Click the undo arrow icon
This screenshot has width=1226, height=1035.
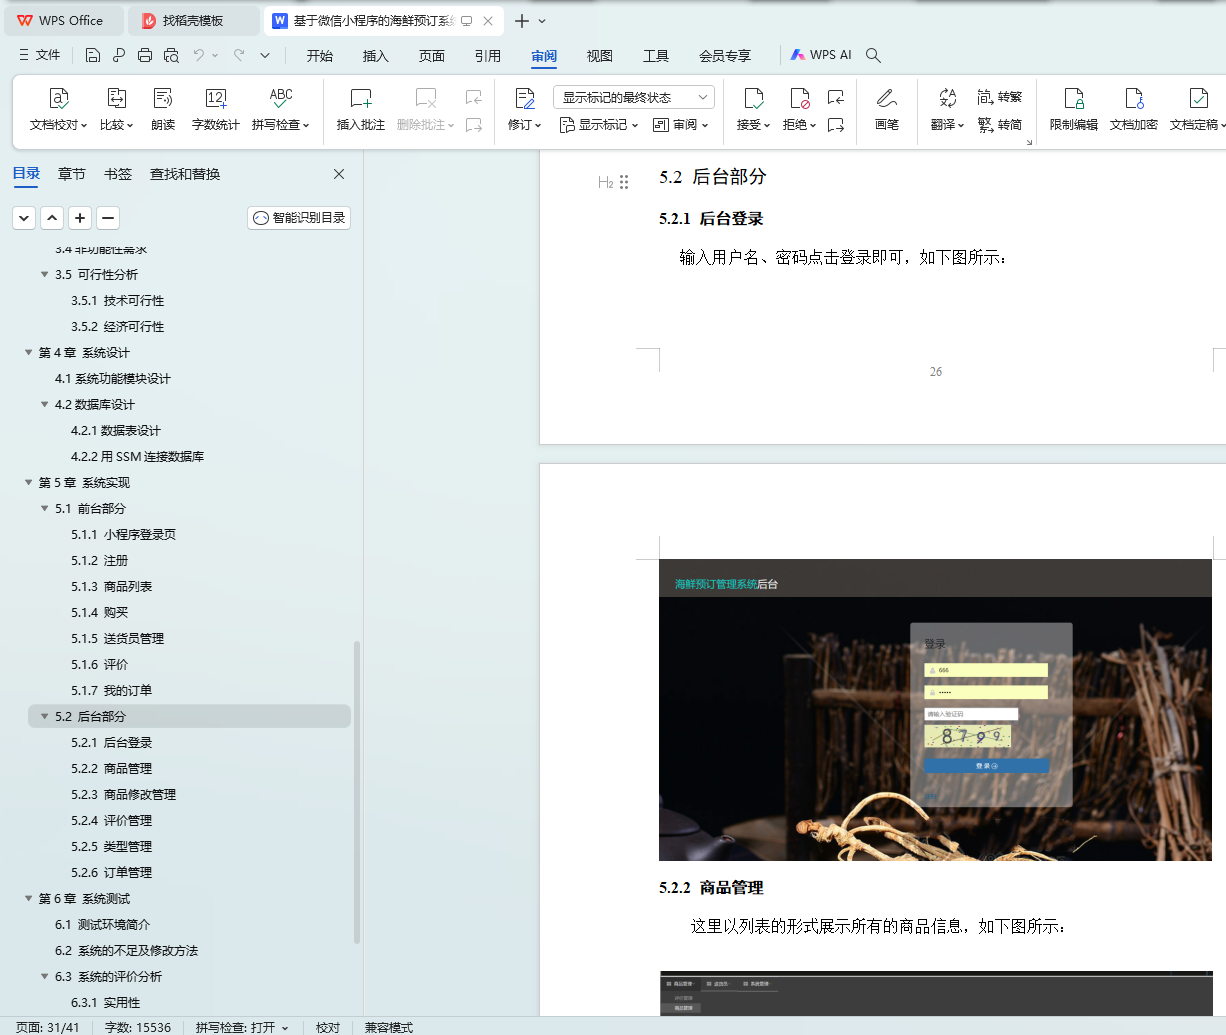click(x=199, y=55)
